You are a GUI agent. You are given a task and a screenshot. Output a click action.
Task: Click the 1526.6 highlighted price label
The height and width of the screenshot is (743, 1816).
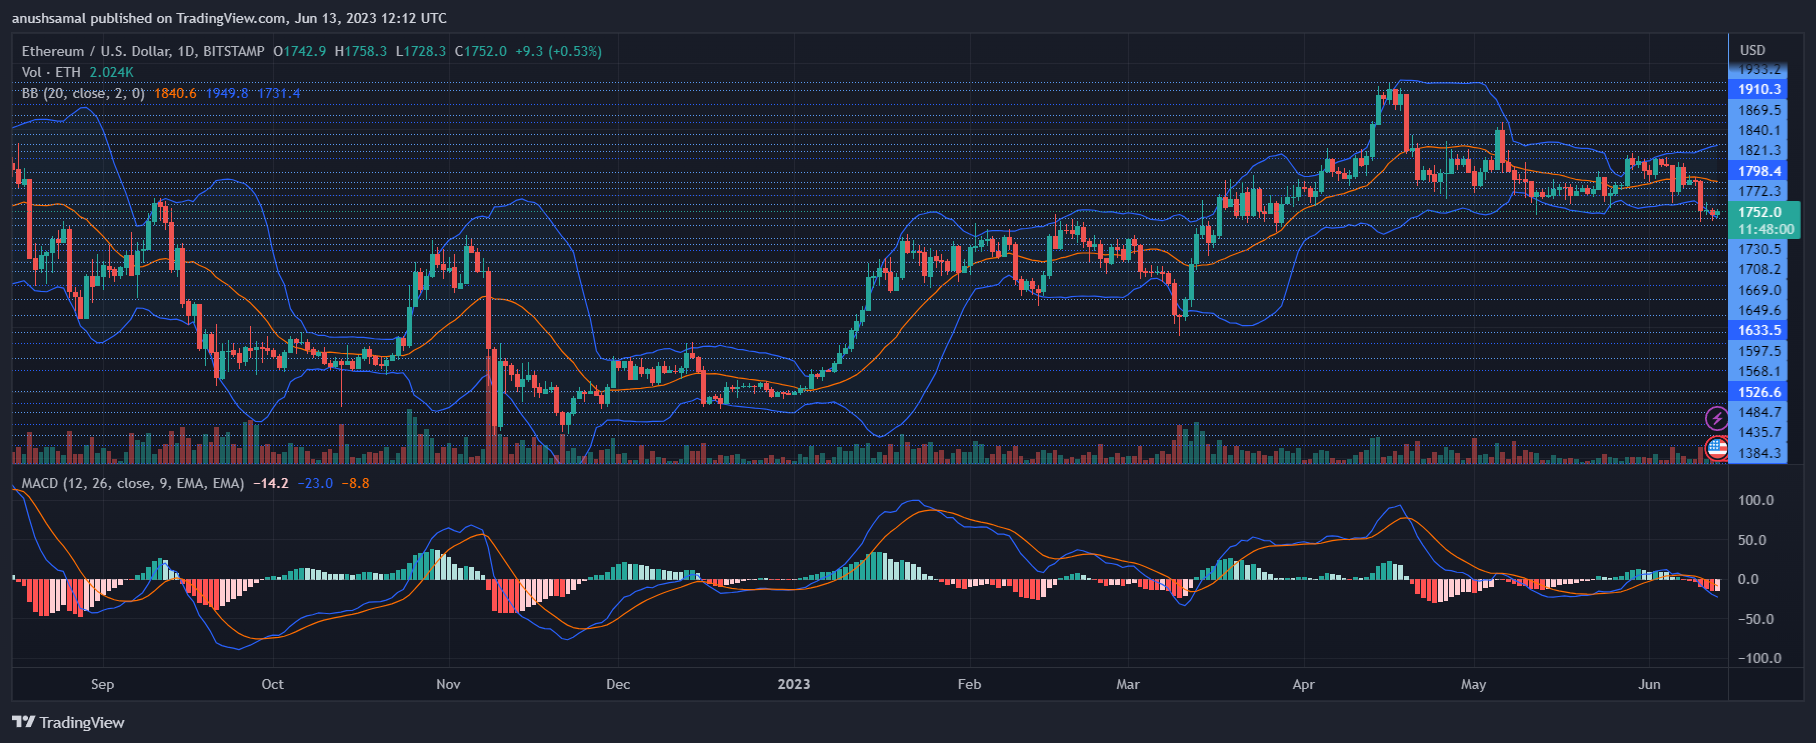[1759, 392]
